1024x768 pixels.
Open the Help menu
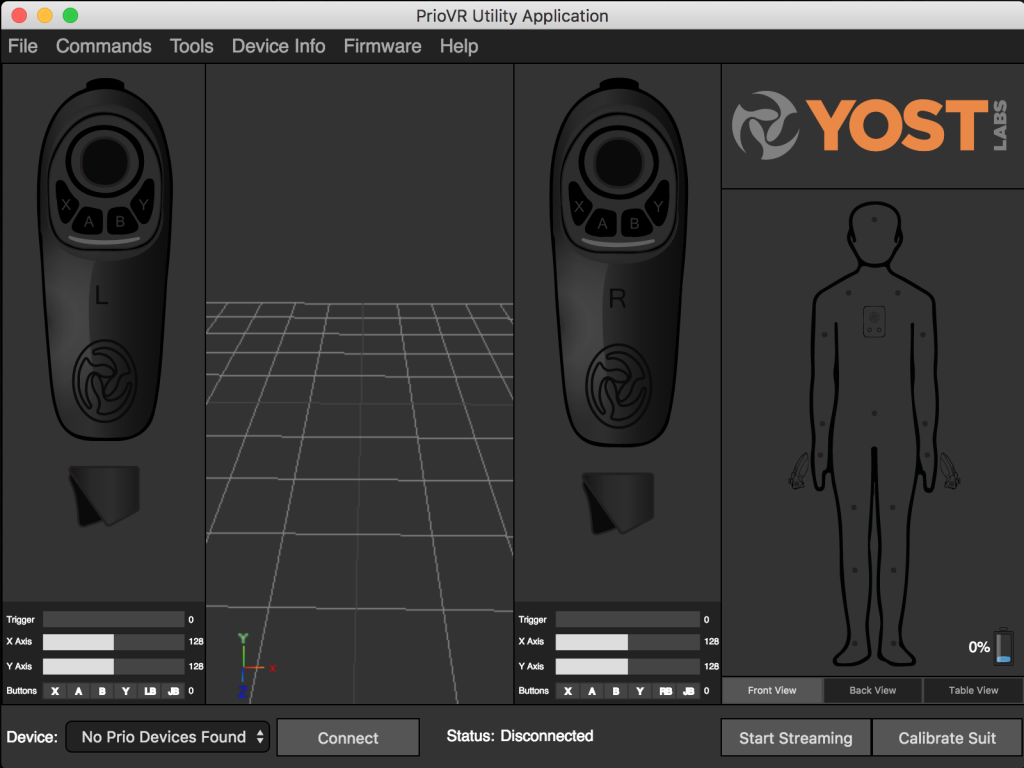[x=459, y=46]
